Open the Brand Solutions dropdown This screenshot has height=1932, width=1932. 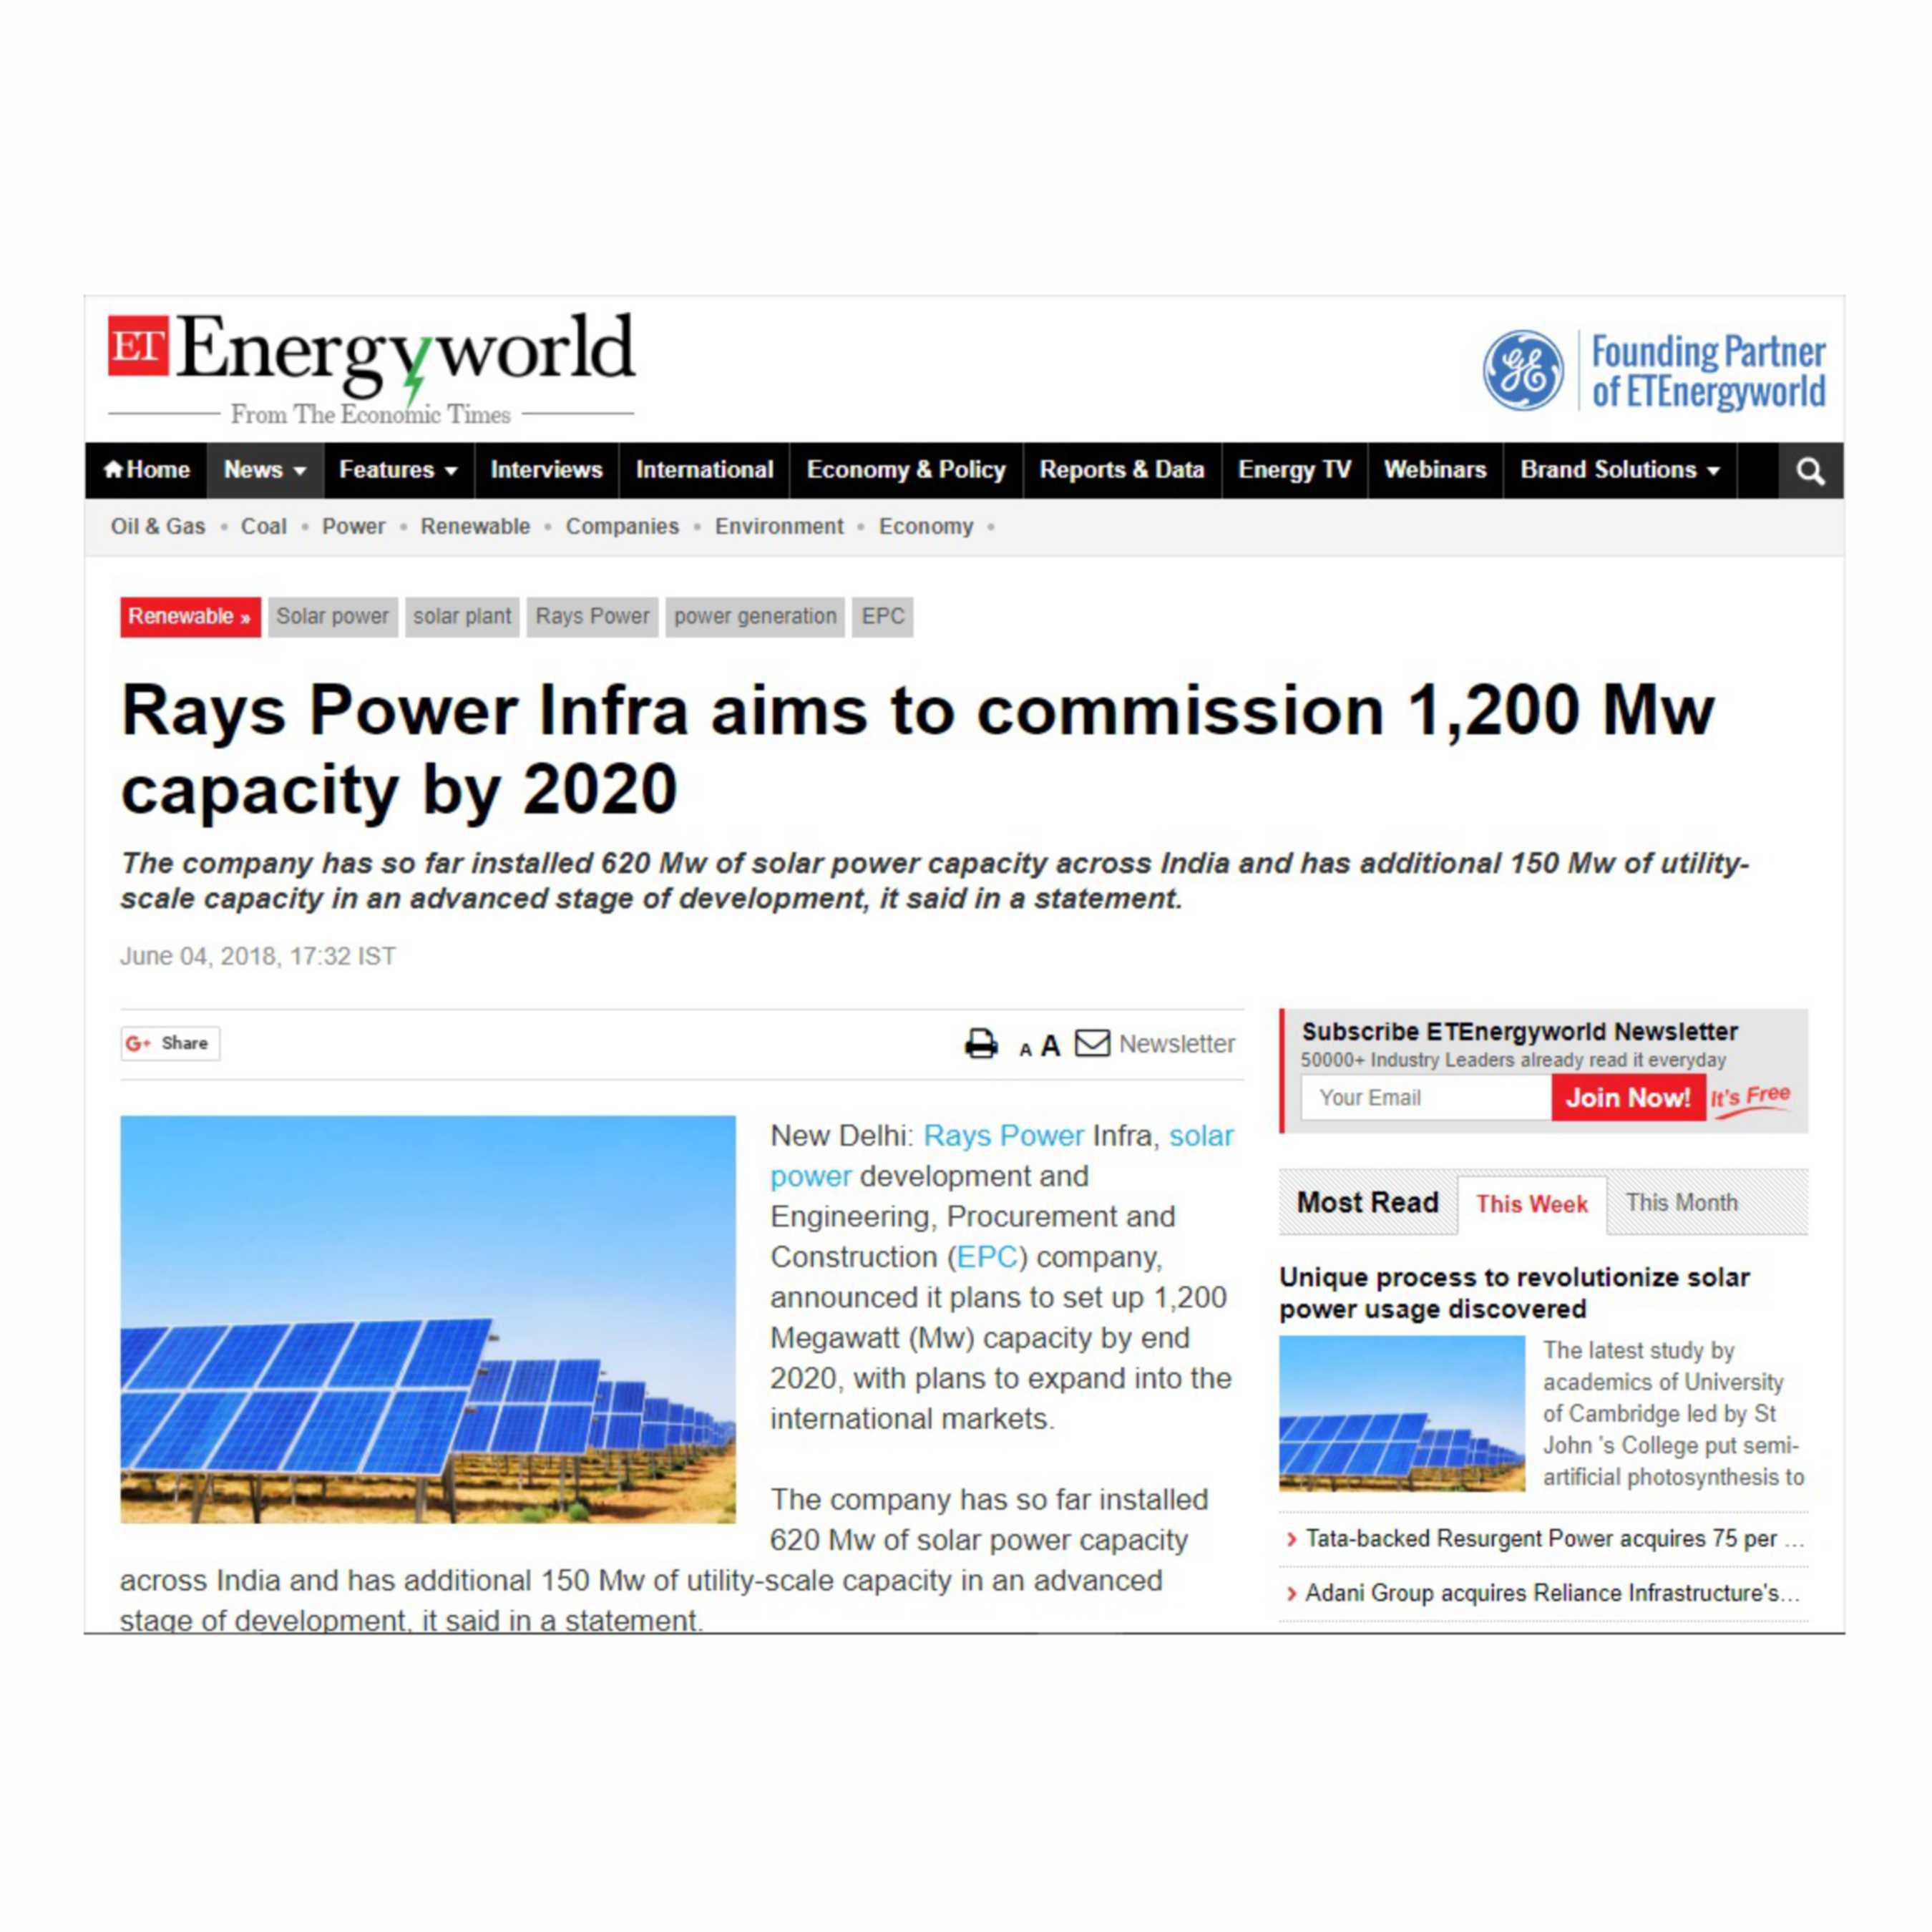[1619, 470]
